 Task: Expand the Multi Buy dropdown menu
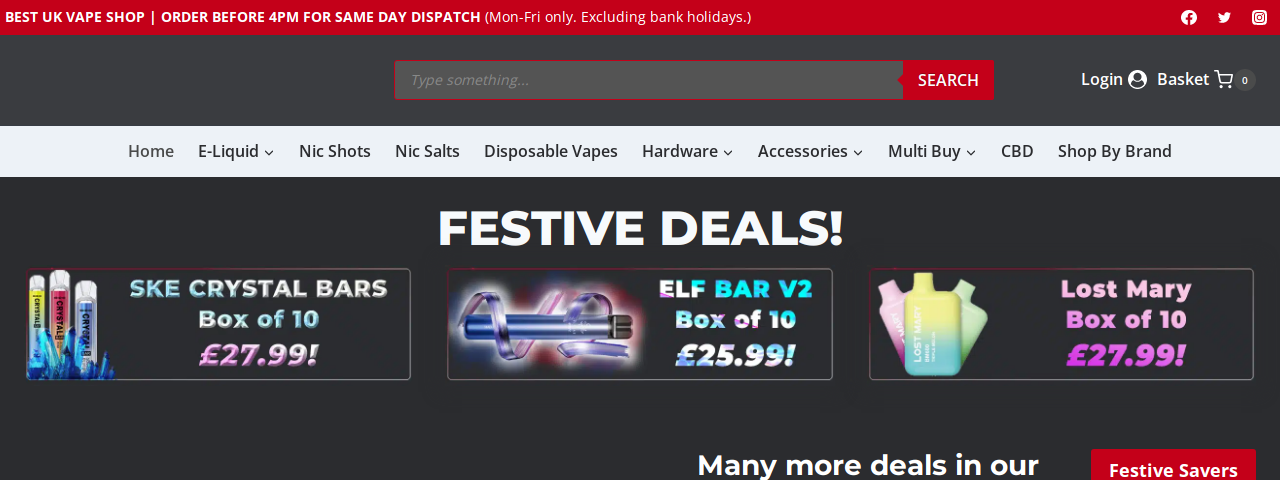pyautogui.click(x=932, y=151)
